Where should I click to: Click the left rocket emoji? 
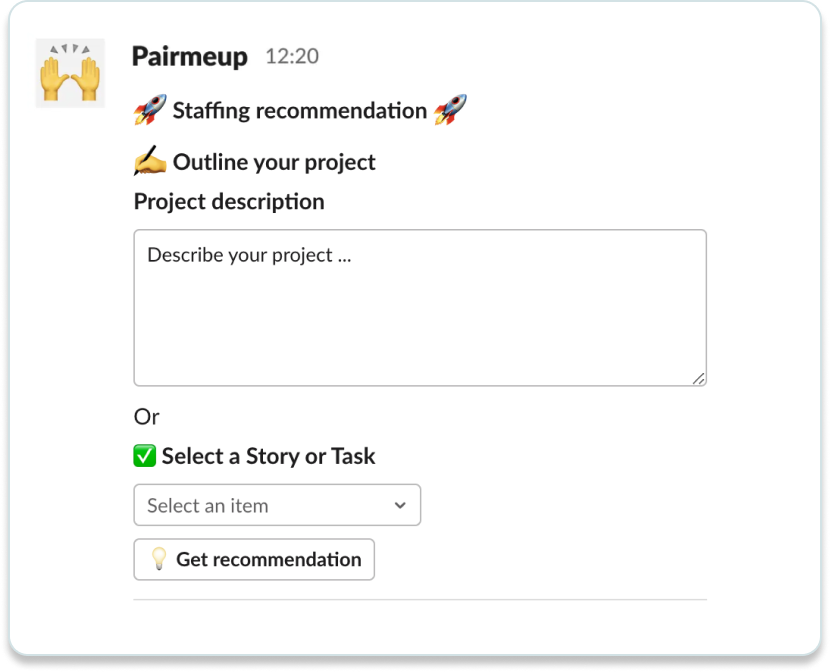150,110
